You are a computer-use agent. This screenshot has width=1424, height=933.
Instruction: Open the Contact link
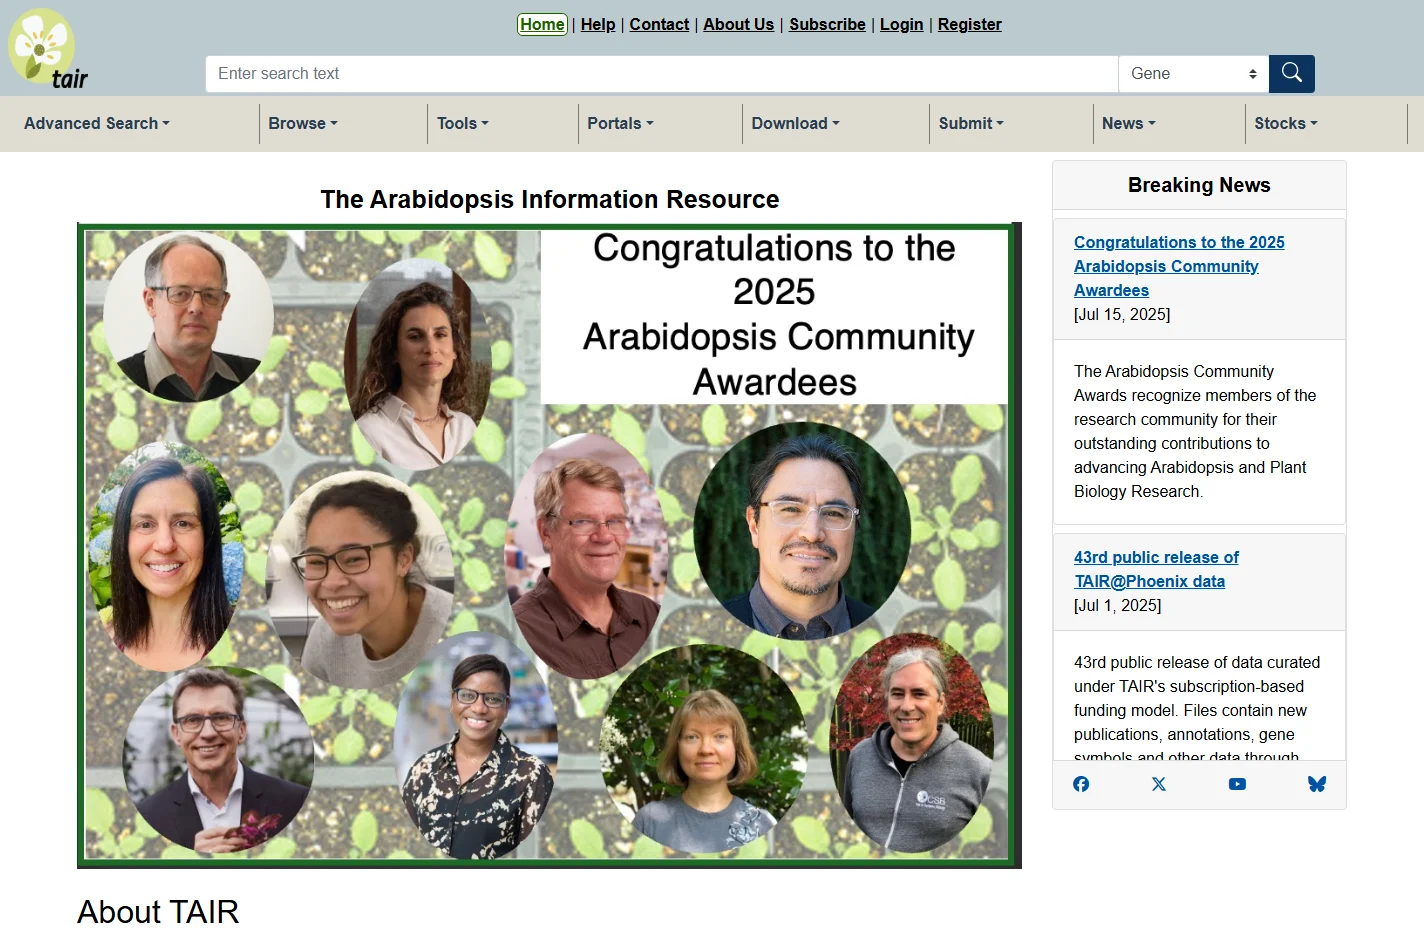tap(659, 24)
